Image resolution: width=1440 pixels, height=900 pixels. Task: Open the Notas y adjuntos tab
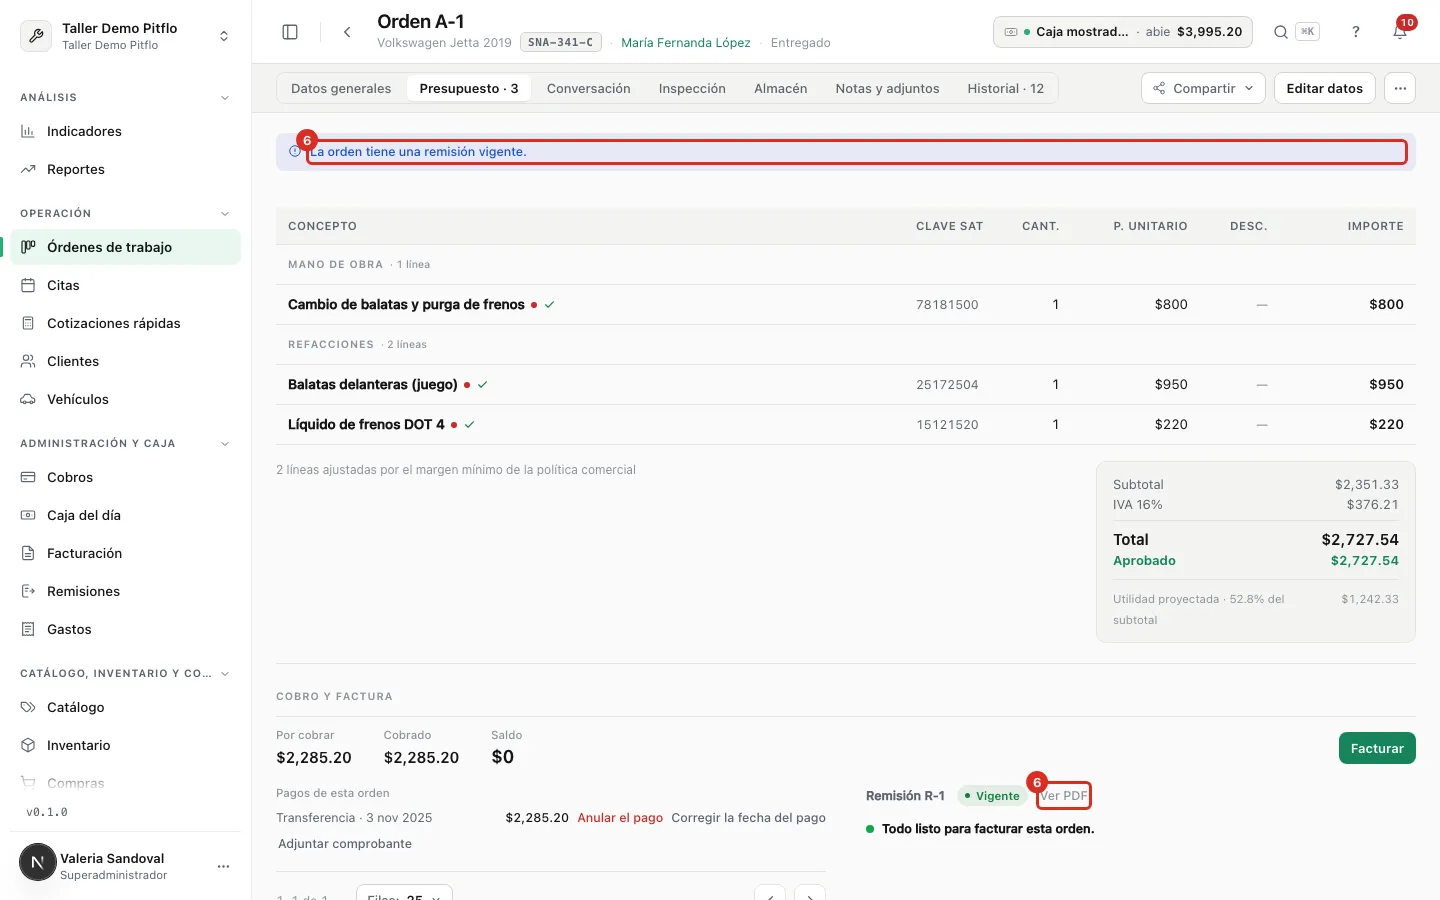point(887,88)
